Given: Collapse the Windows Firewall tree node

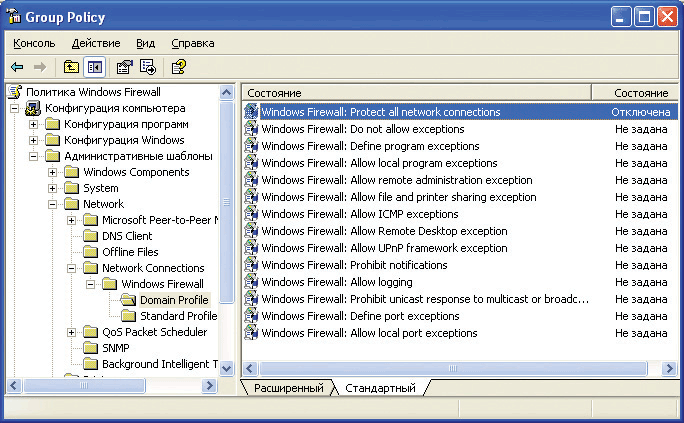Looking at the screenshot, I should pyautogui.click(x=91, y=284).
